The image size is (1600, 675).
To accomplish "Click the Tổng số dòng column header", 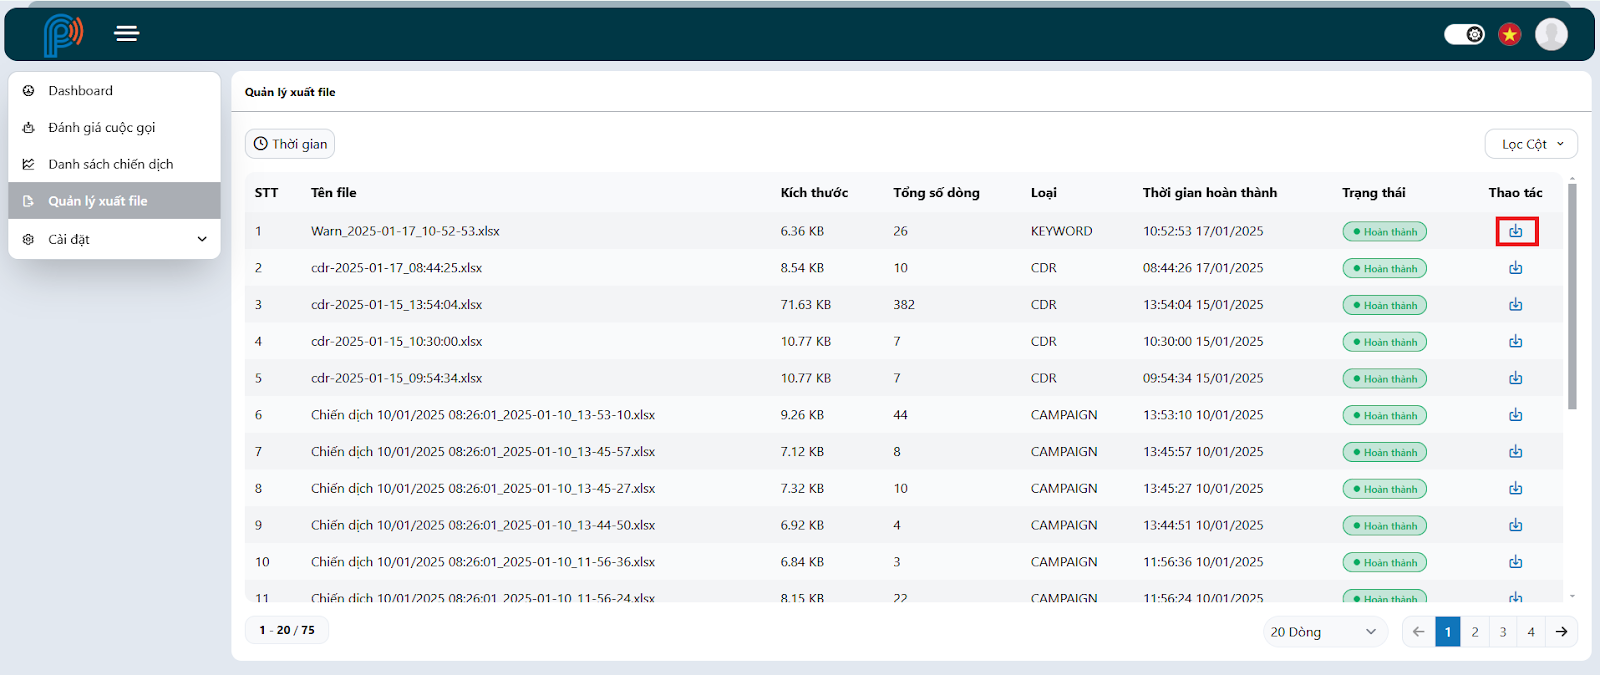I will click(x=936, y=193).
